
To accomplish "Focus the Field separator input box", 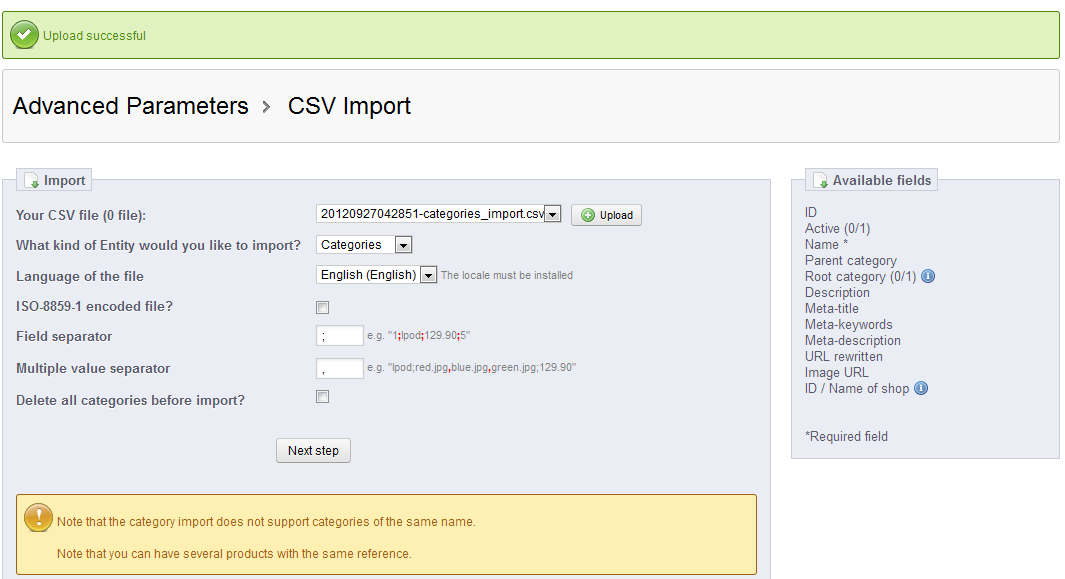I will click(x=339, y=336).
